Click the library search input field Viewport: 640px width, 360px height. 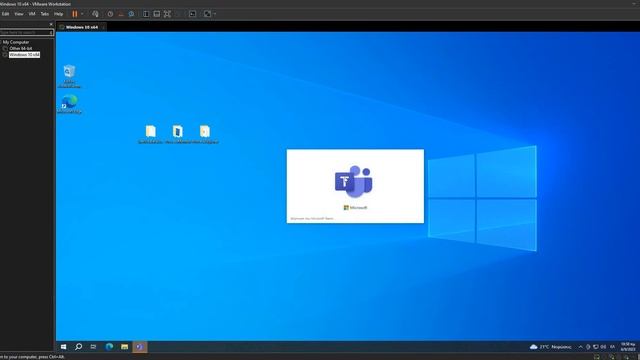click(x=24, y=32)
